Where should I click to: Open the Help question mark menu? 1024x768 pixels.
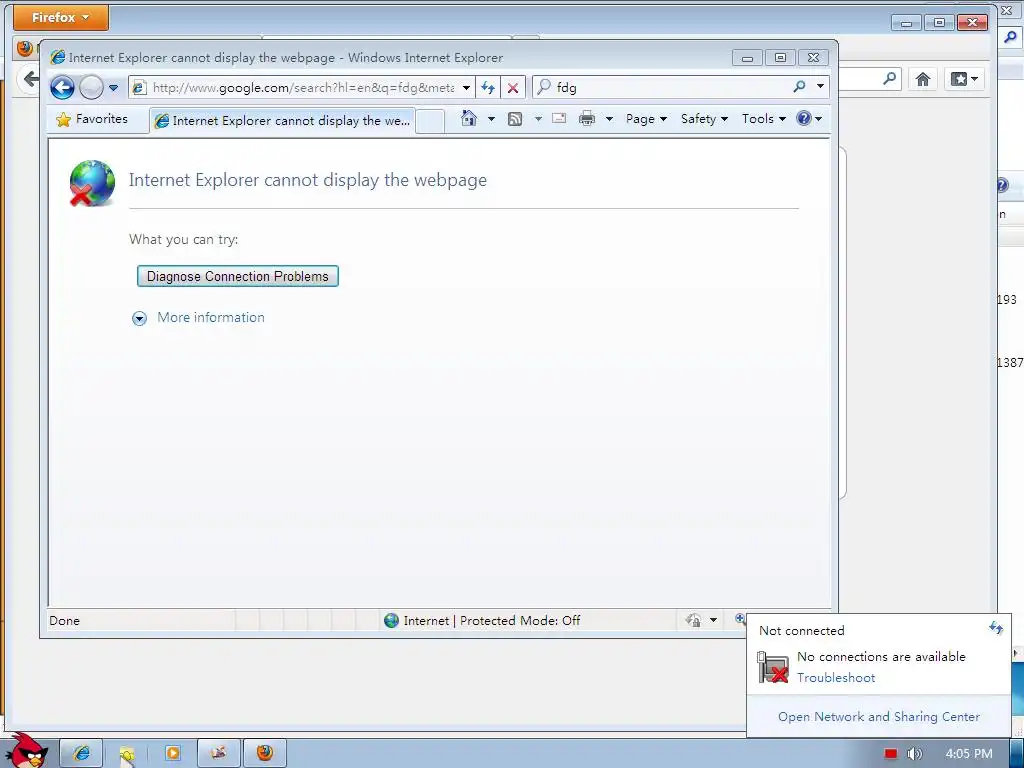tap(809, 118)
